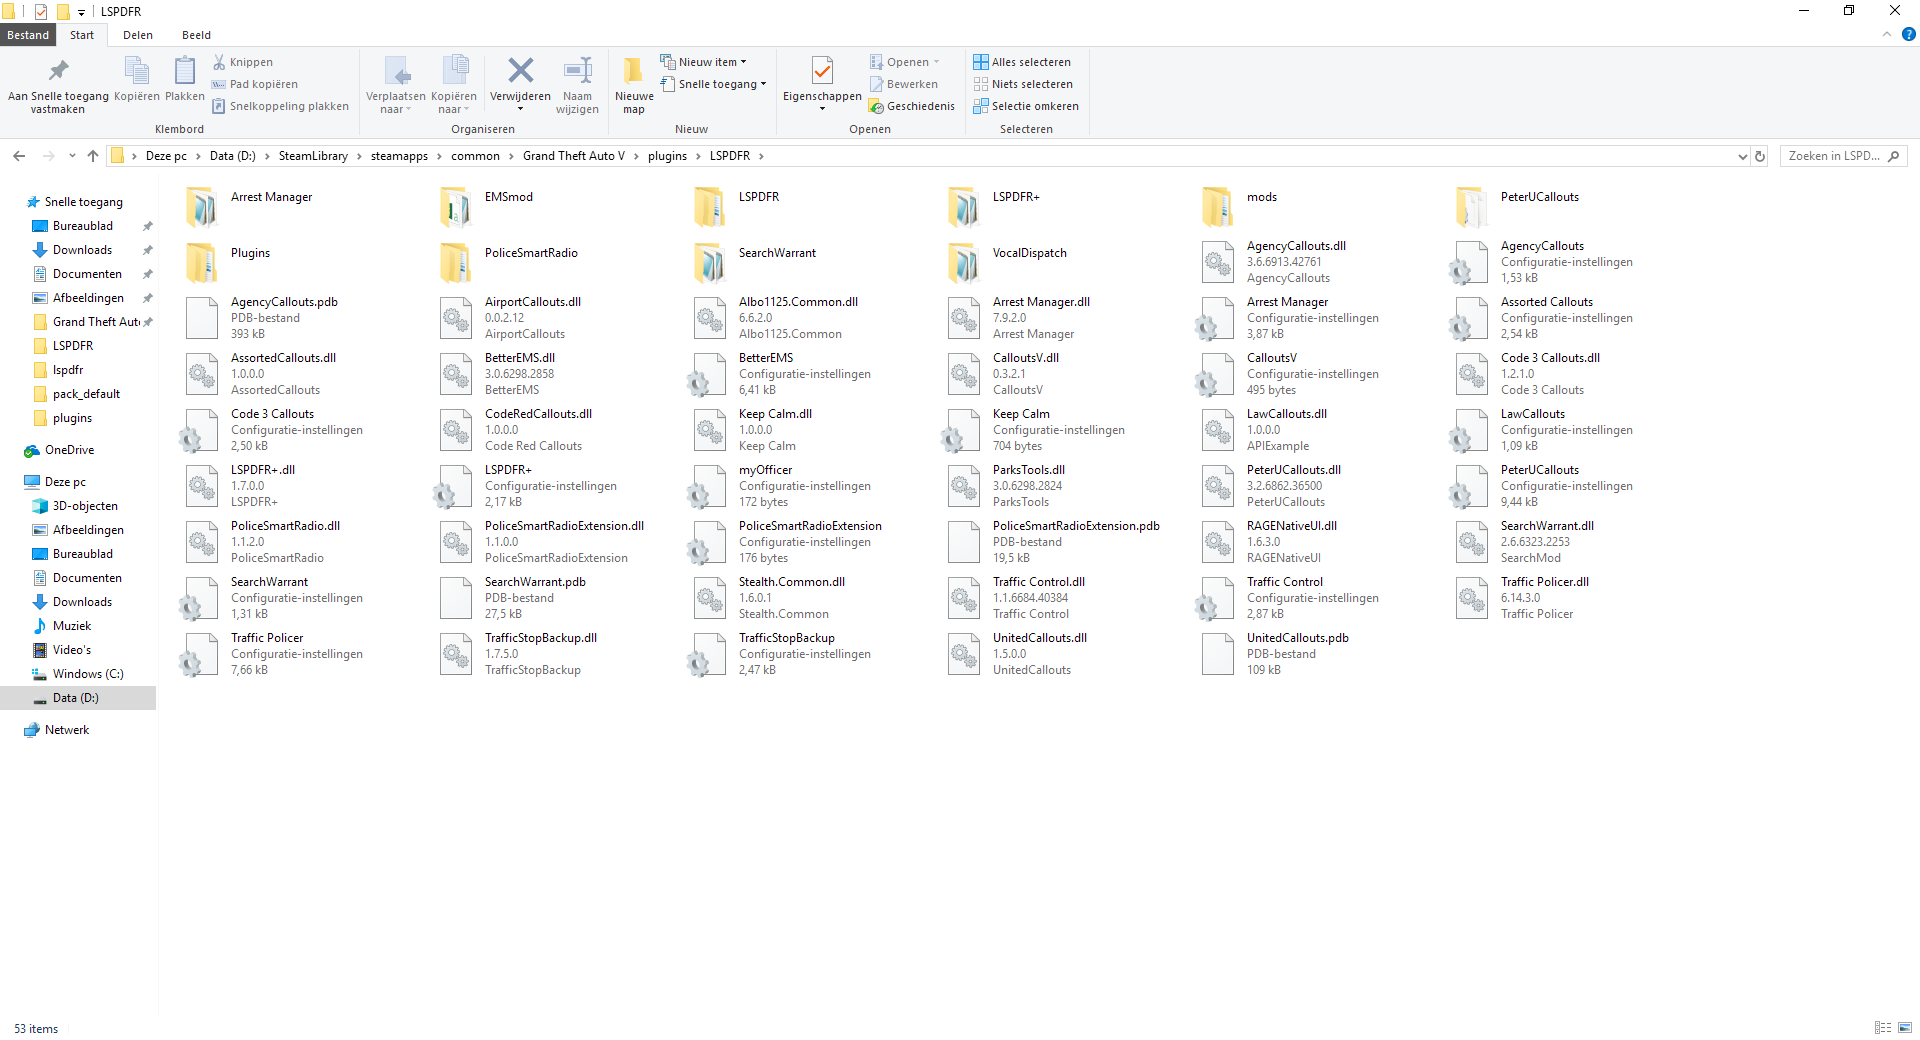
Task: Create new folder with Nieuwe map
Action: coord(634,86)
